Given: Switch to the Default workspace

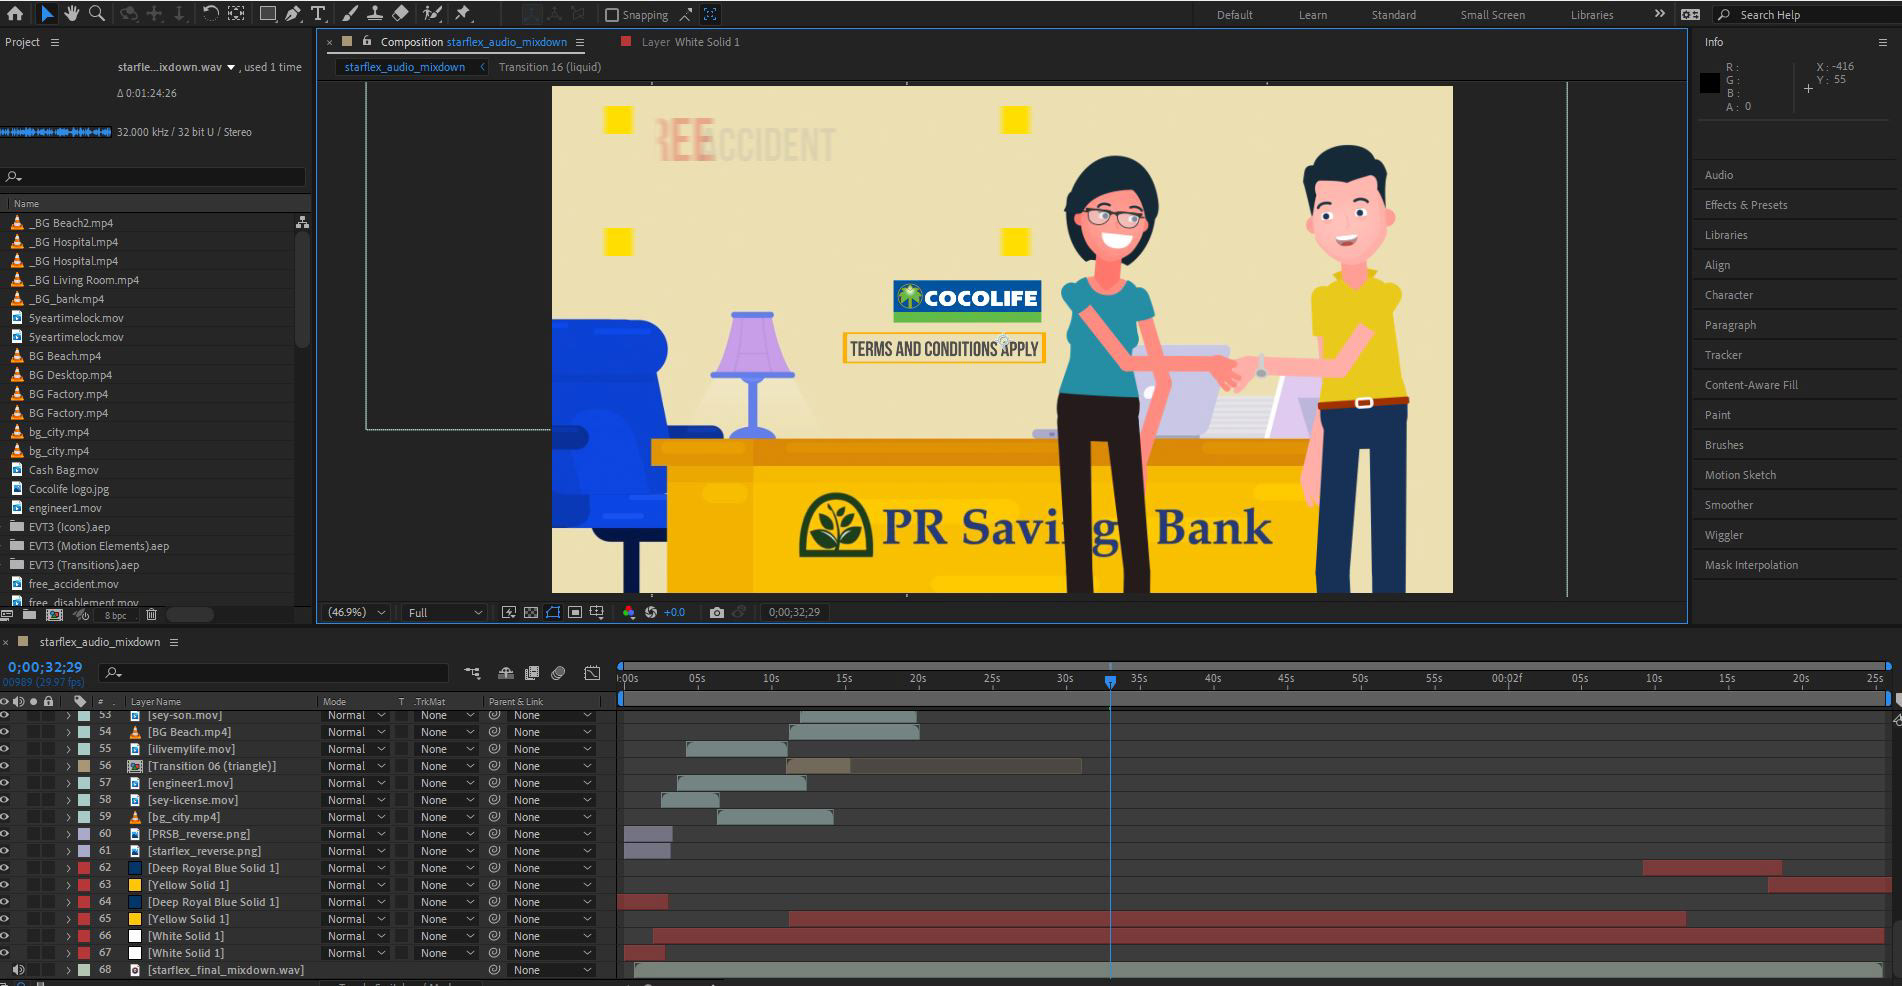Looking at the screenshot, I should tap(1235, 15).
